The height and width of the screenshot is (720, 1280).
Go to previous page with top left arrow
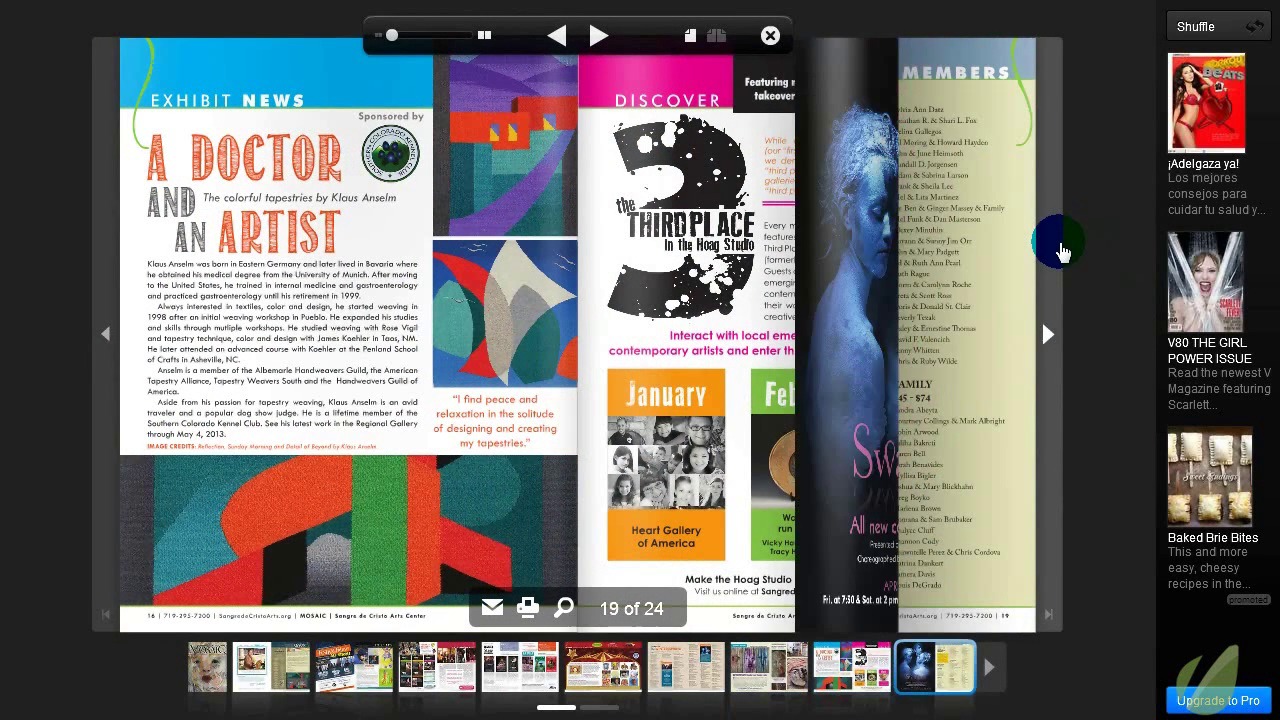point(557,36)
